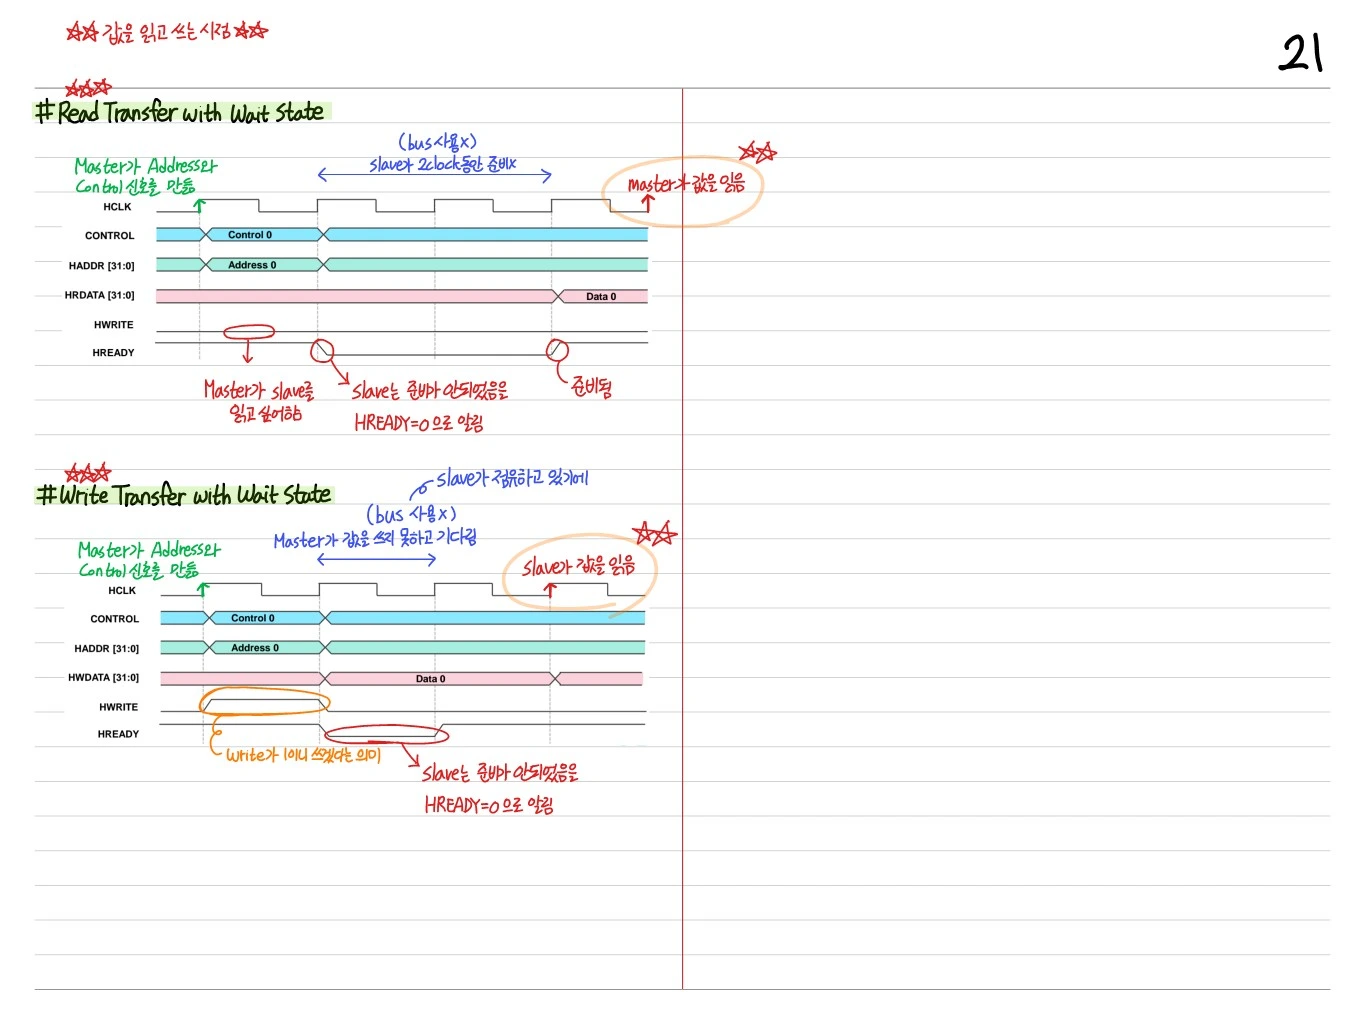Select the Write Transfer with Wait State heading

(x=184, y=494)
